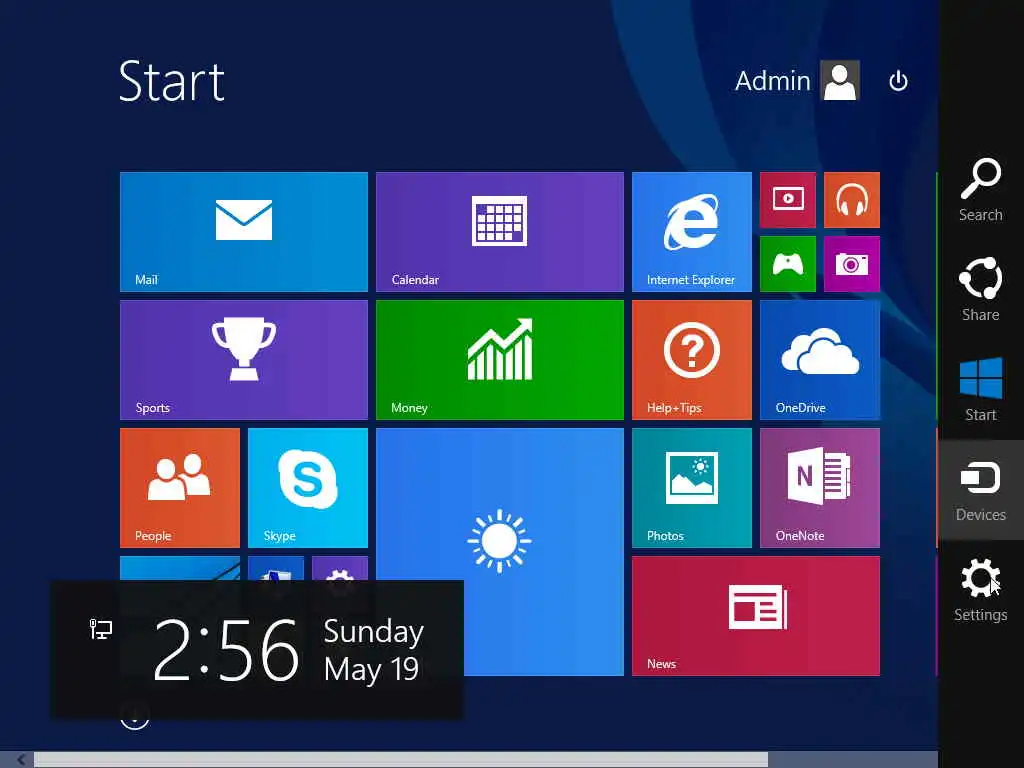Click the Search charm
This screenshot has height=768, width=1024.
(980, 189)
